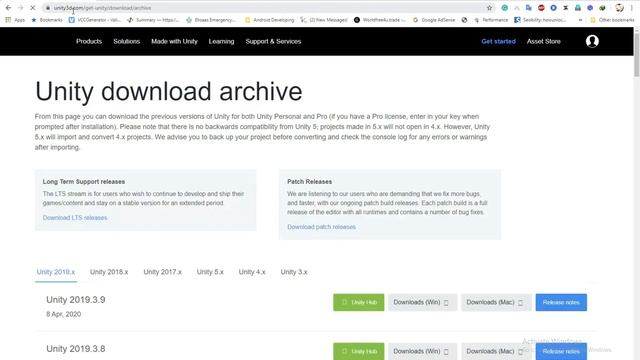640x360 pixels.
Task: Open the Summary bookmark
Action: pos(153,20)
